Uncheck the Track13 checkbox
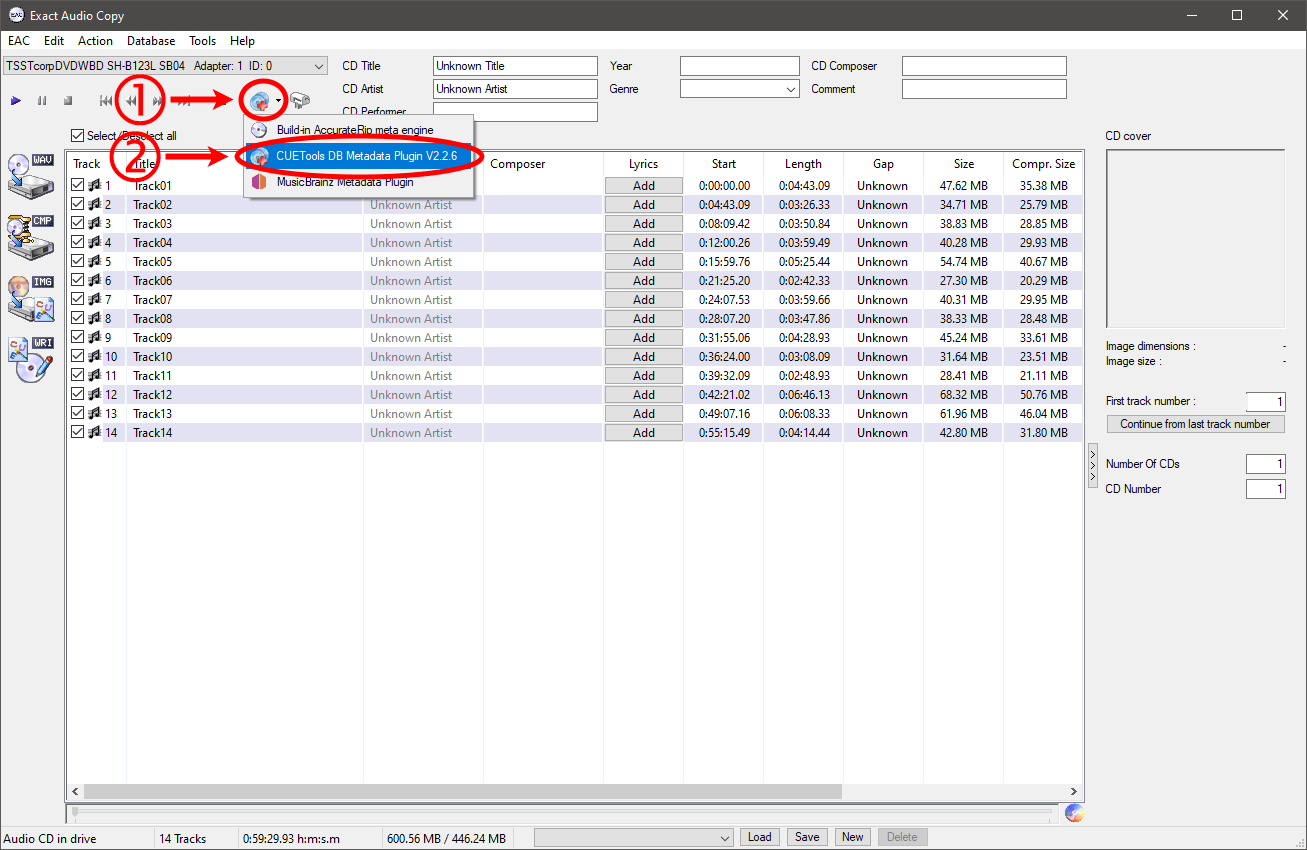 [x=78, y=413]
